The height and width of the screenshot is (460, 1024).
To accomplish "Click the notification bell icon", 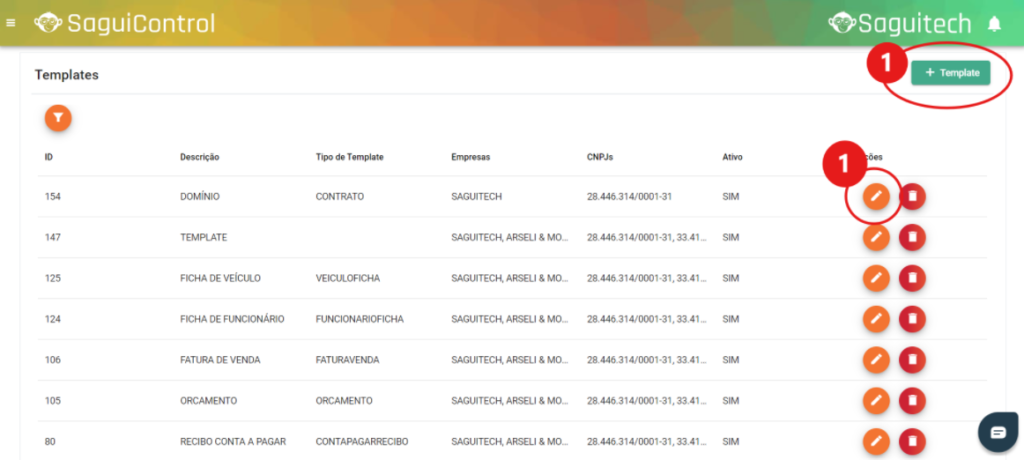I will click(x=994, y=23).
